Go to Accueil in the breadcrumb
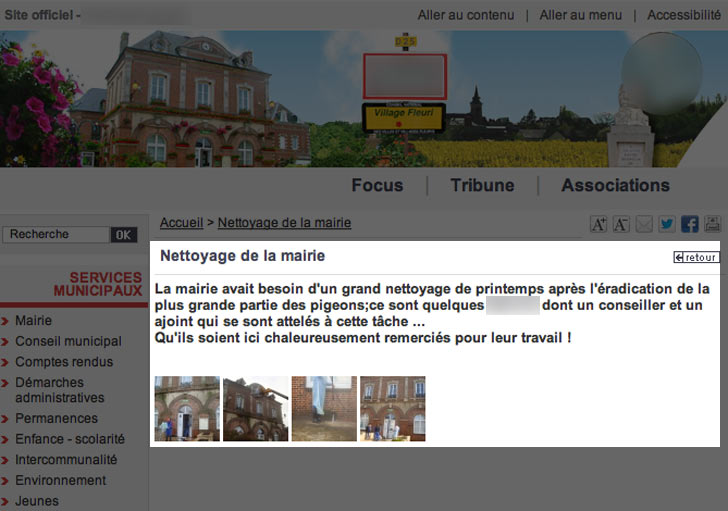Viewport: 728px width, 511px height. point(181,223)
